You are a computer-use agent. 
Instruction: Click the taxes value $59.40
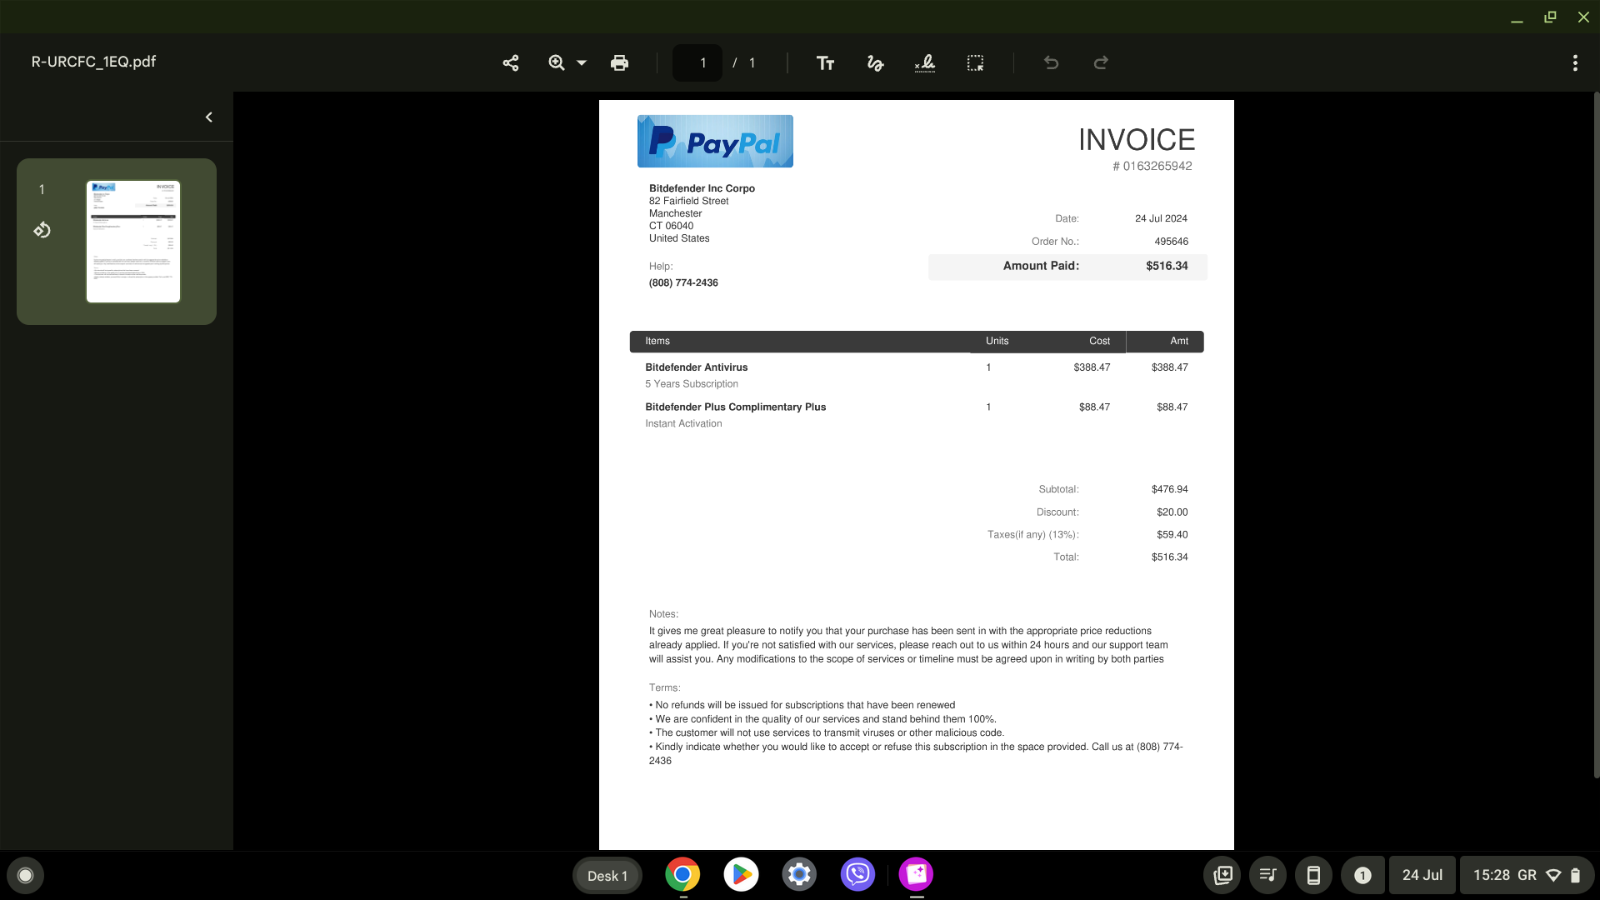pos(1172,535)
